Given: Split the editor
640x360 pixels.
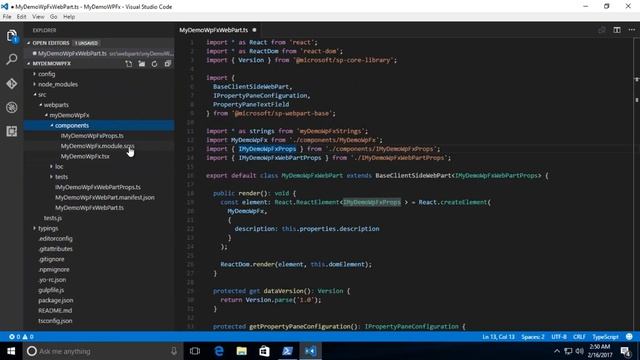Looking at the screenshot, I should 617,30.
